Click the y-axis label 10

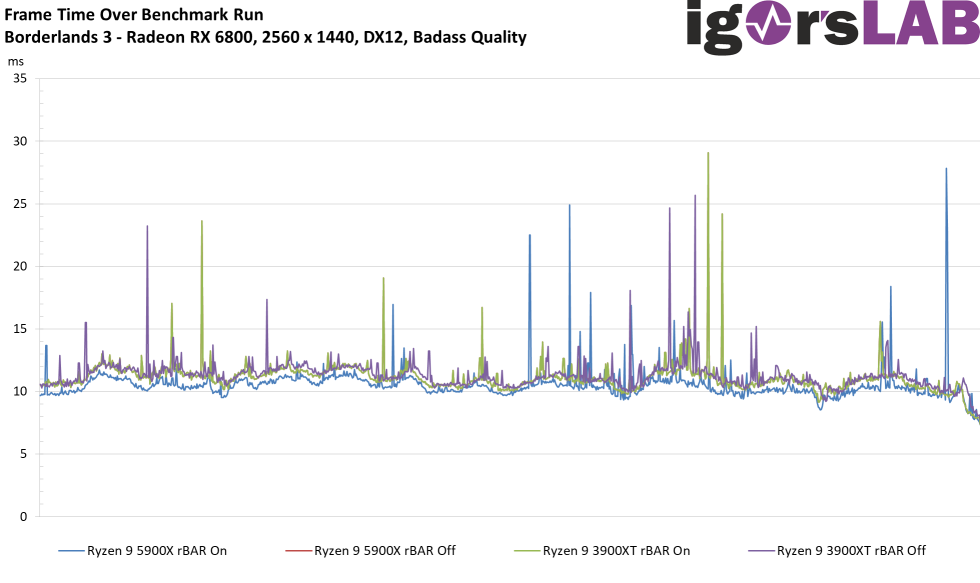(20, 391)
